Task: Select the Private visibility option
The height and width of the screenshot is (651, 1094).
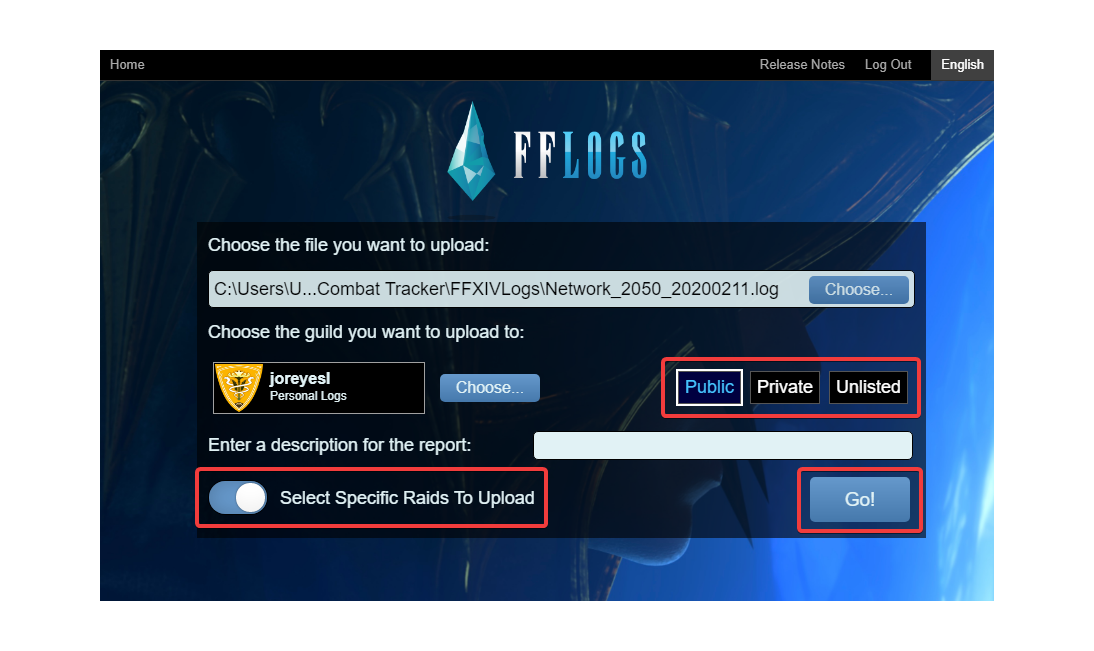Action: pyautogui.click(x=784, y=387)
